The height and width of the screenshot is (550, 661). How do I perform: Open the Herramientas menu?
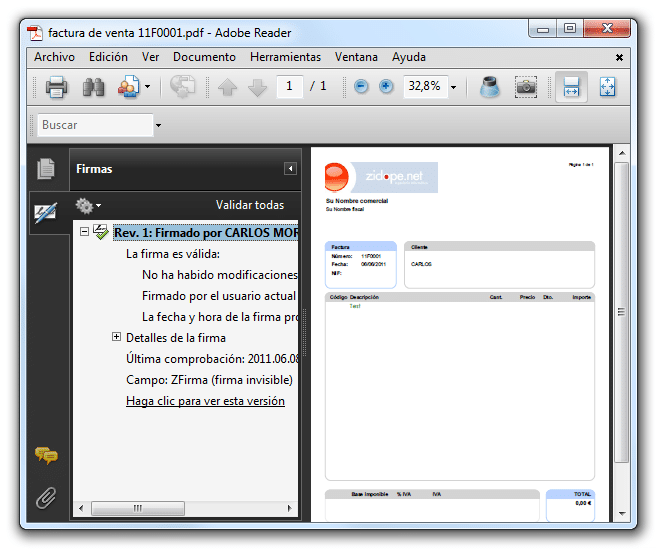pos(285,57)
